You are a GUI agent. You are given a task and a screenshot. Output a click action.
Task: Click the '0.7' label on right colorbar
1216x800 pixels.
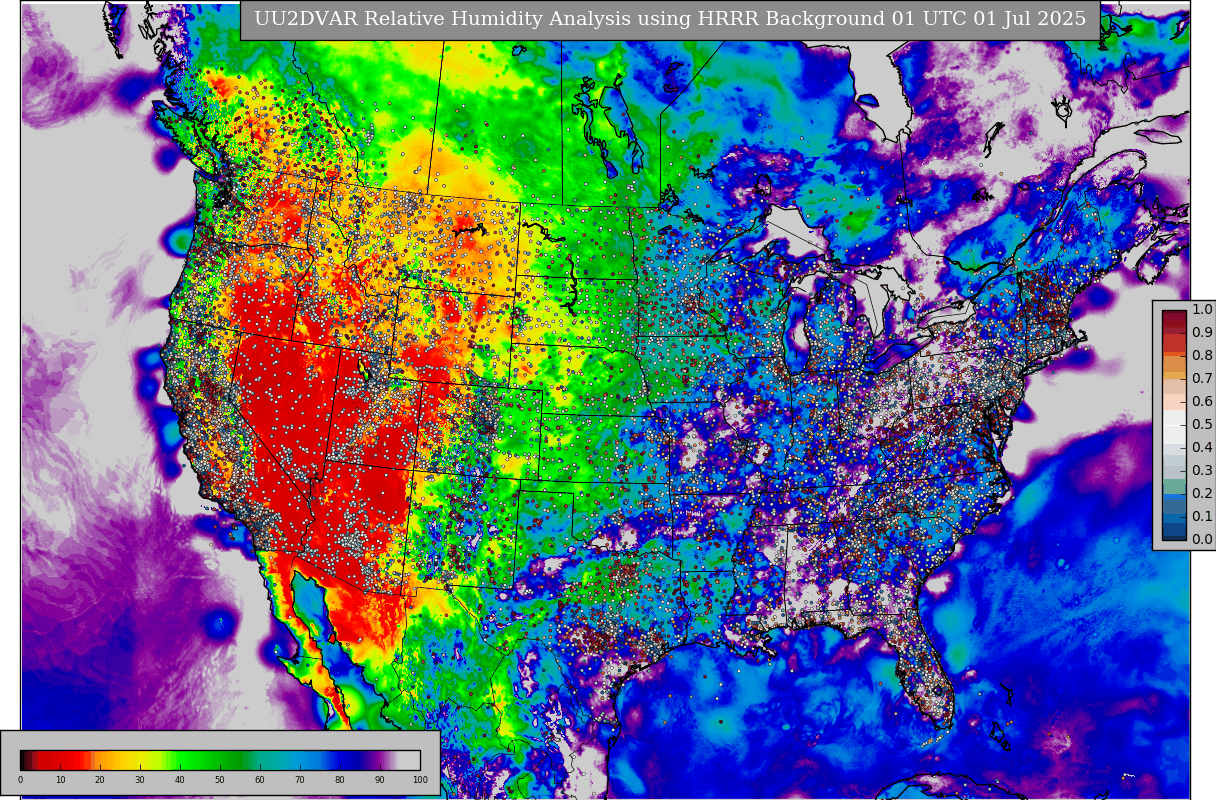pos(1202,379)
